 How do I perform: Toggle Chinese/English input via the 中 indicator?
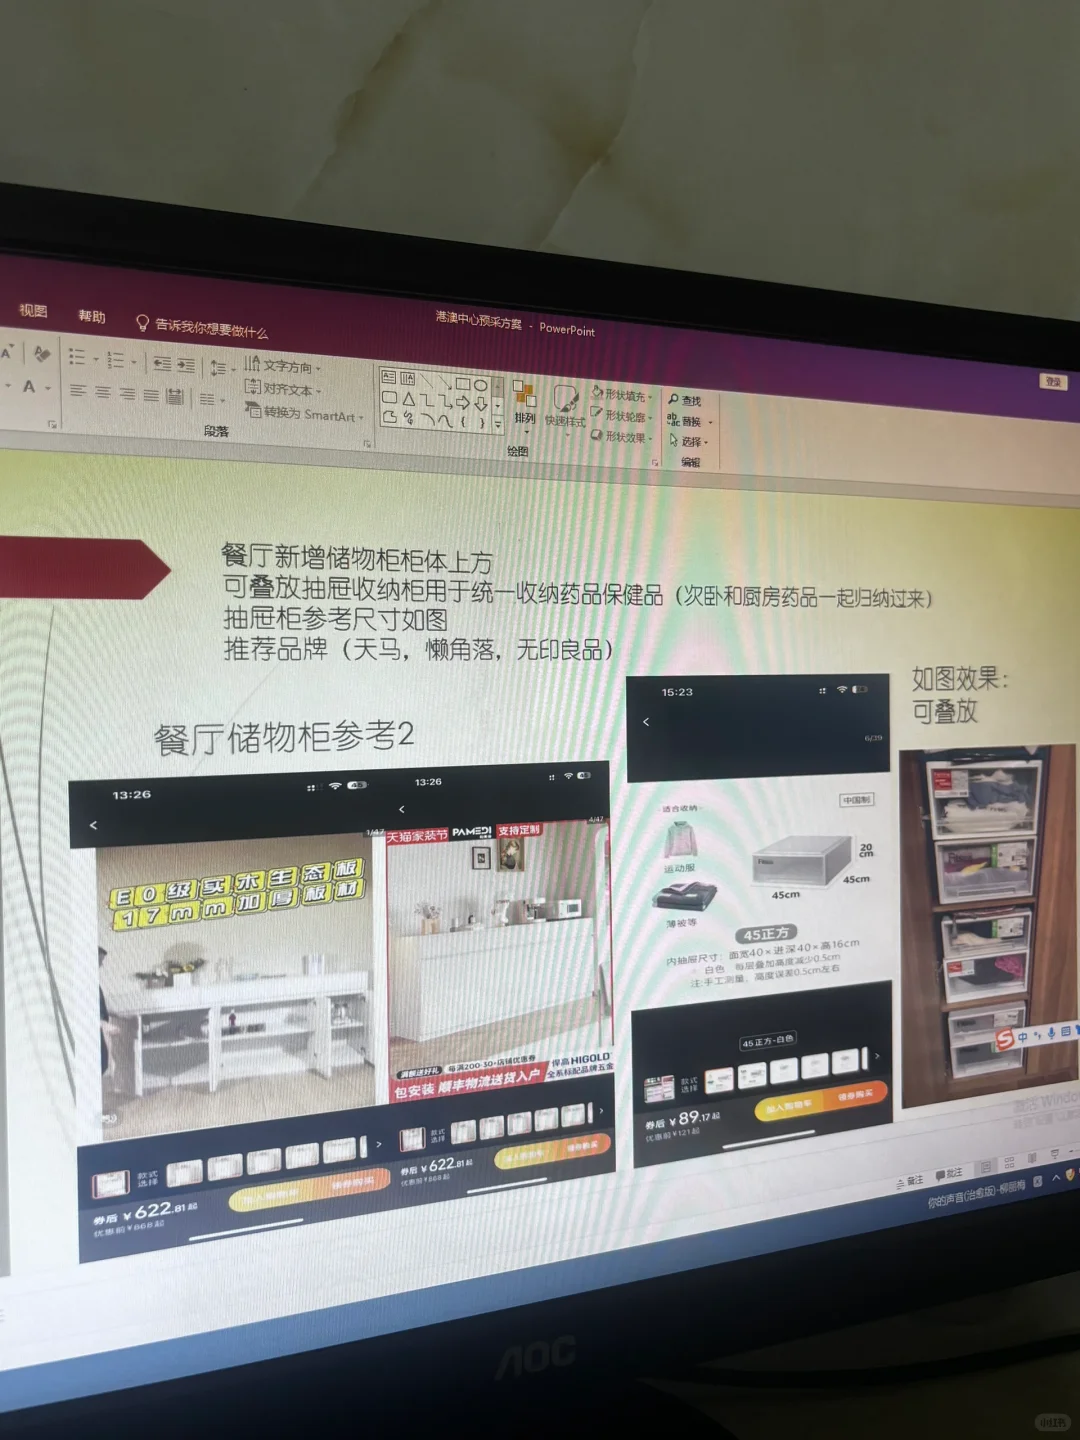[1023, 1037]
